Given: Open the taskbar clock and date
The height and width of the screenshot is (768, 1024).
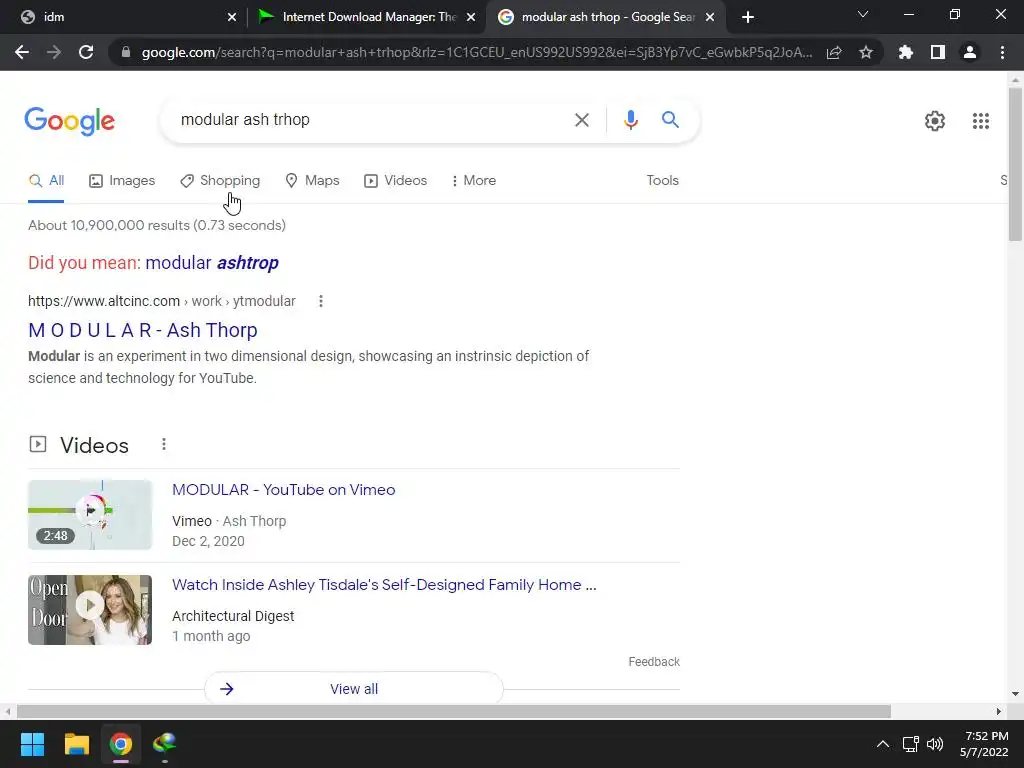Looking at the screenshot, I should tap(984, 744).
